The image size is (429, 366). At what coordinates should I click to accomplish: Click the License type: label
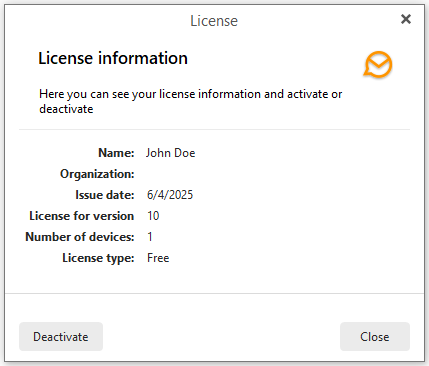click(x=98, y=258)
